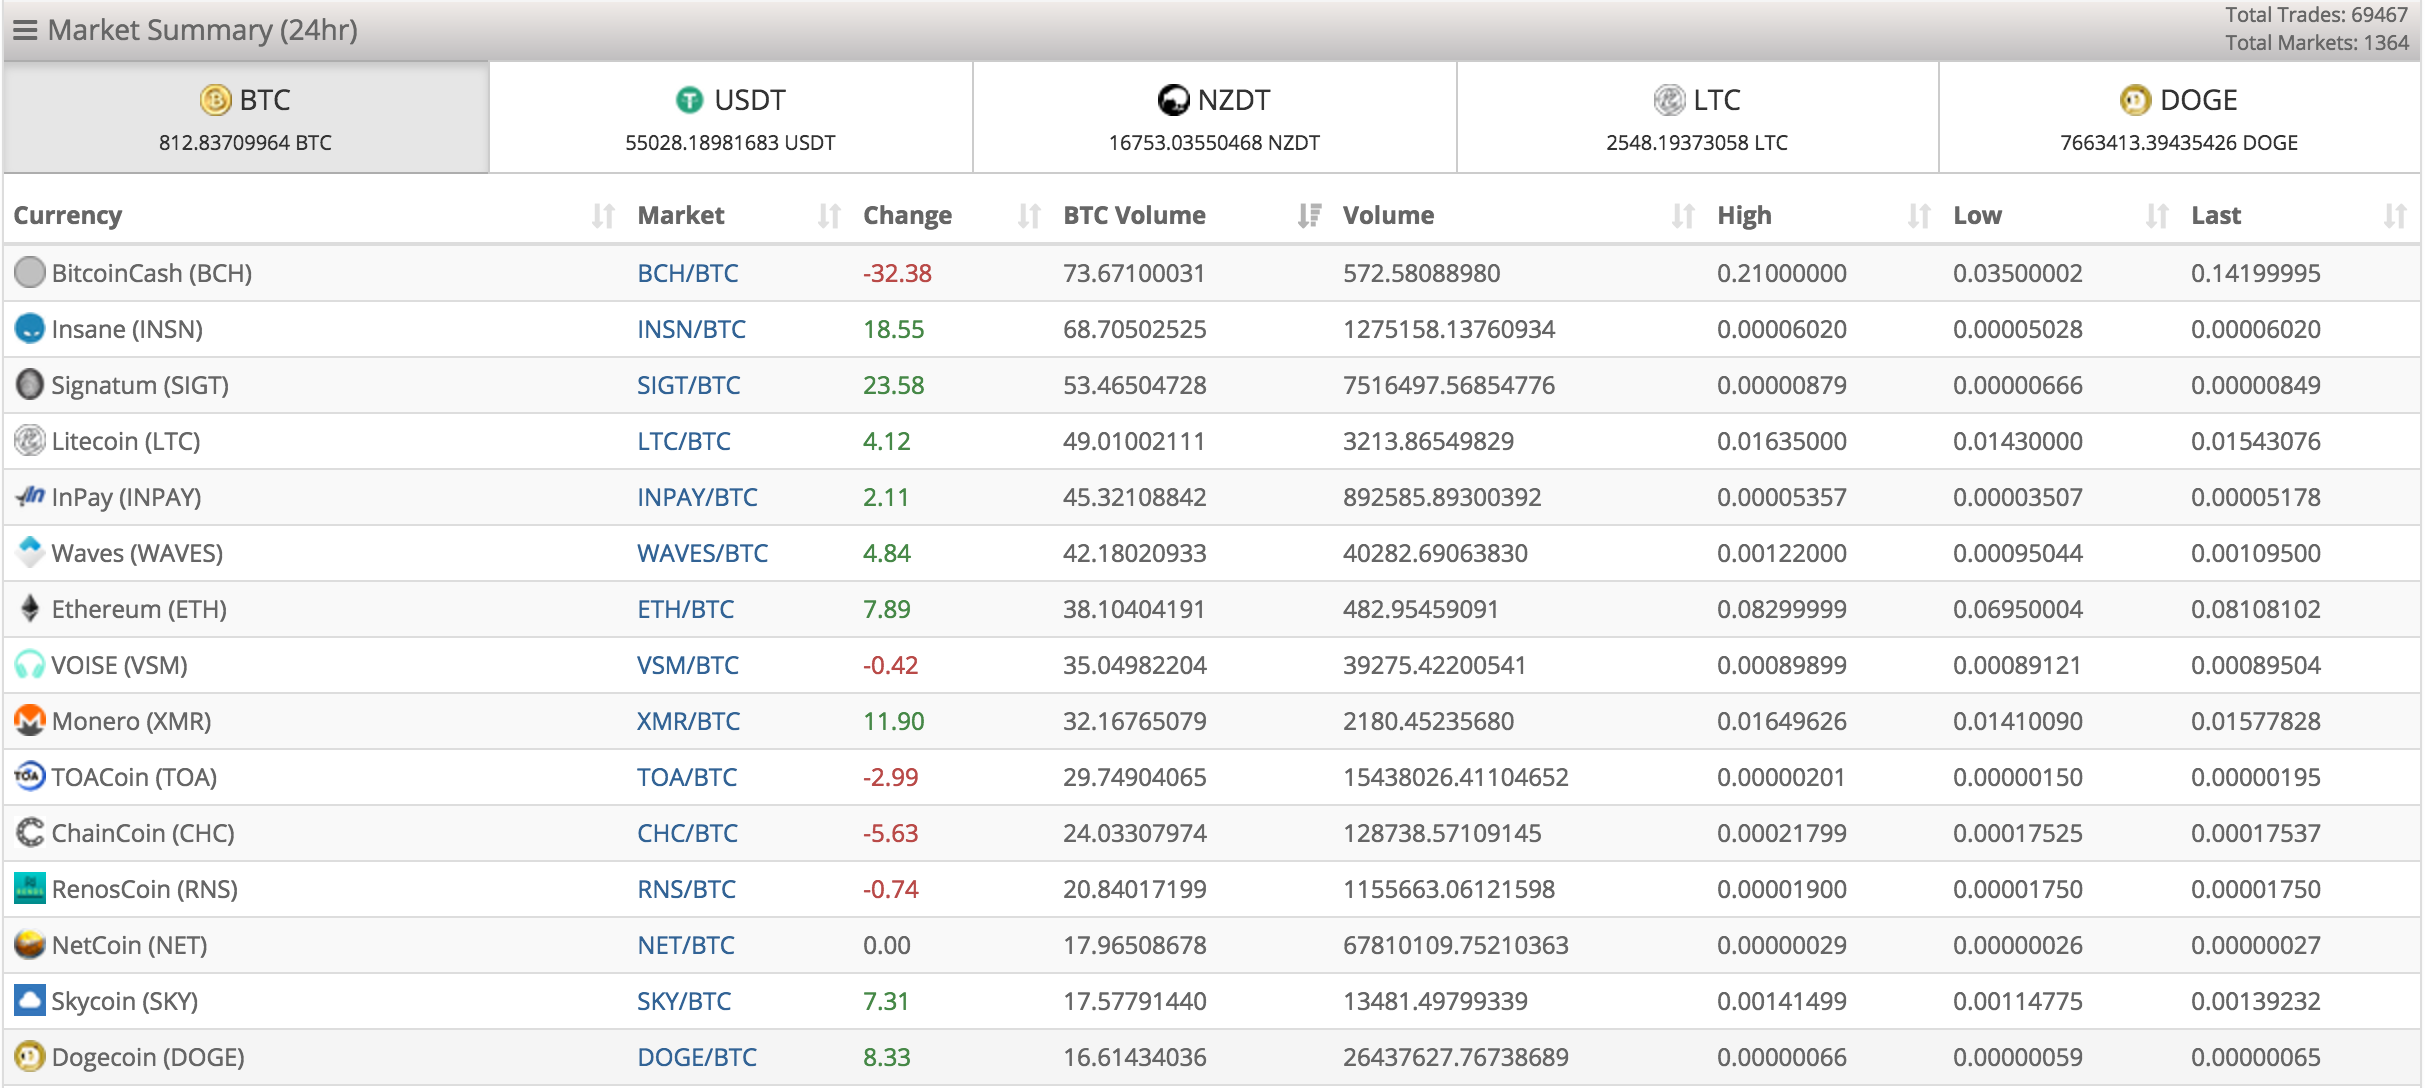Click the RenosCoin icon
This screenshot has height=1088, width=2426.
click(x=30, y=888)
